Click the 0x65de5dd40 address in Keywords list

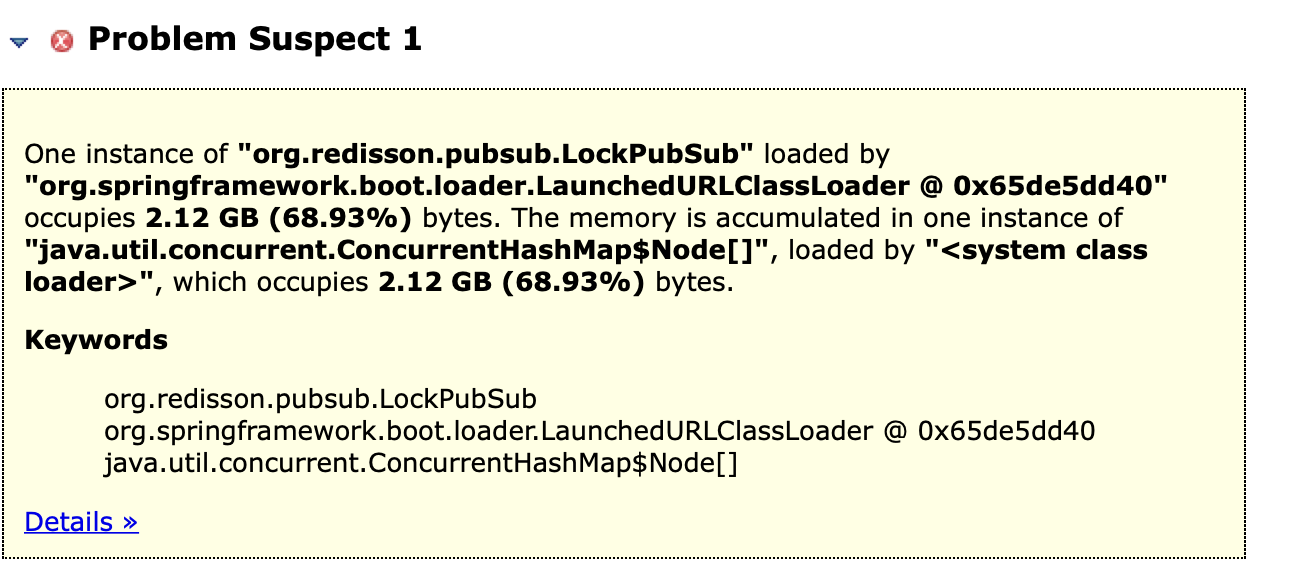point(1007,431)
